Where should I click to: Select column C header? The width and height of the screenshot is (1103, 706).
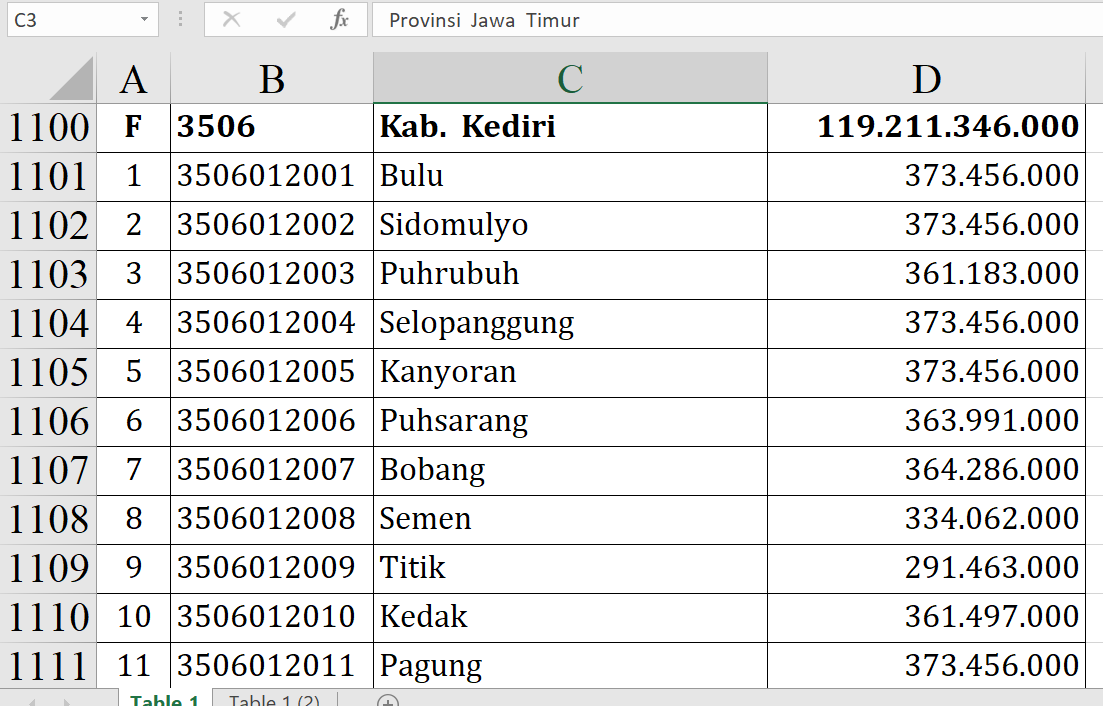pos(570,79)
